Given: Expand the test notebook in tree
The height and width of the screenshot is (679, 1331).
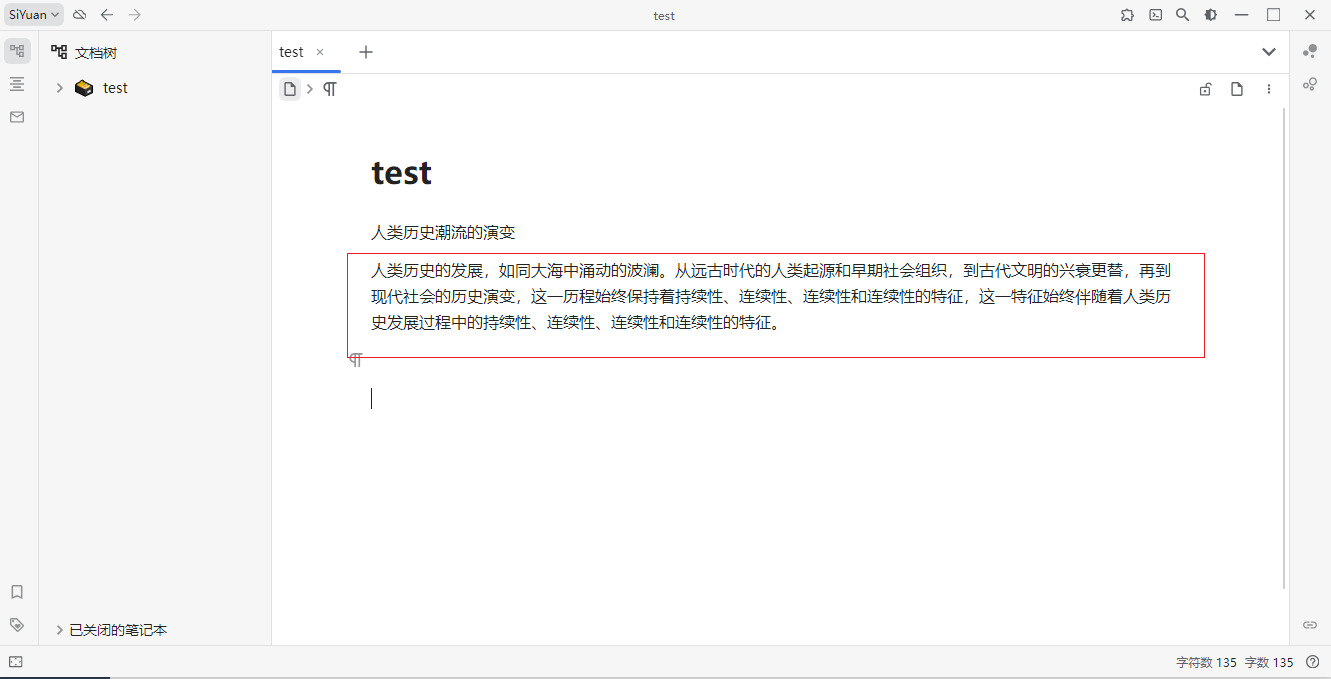Looking at the screenshot, I should pos(60,88).
